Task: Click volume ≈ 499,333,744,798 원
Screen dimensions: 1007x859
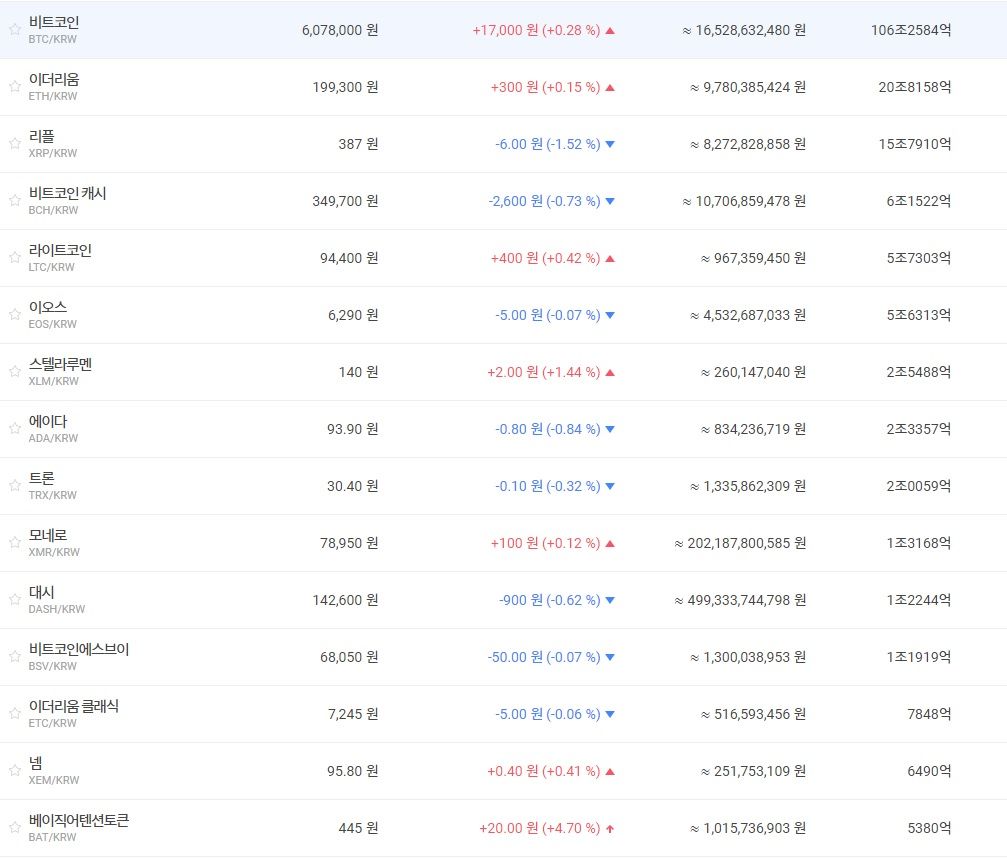Action: coord(740,600)
